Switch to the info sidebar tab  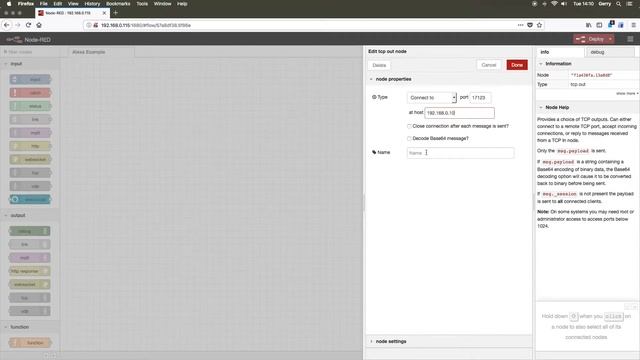click(560, 52)
